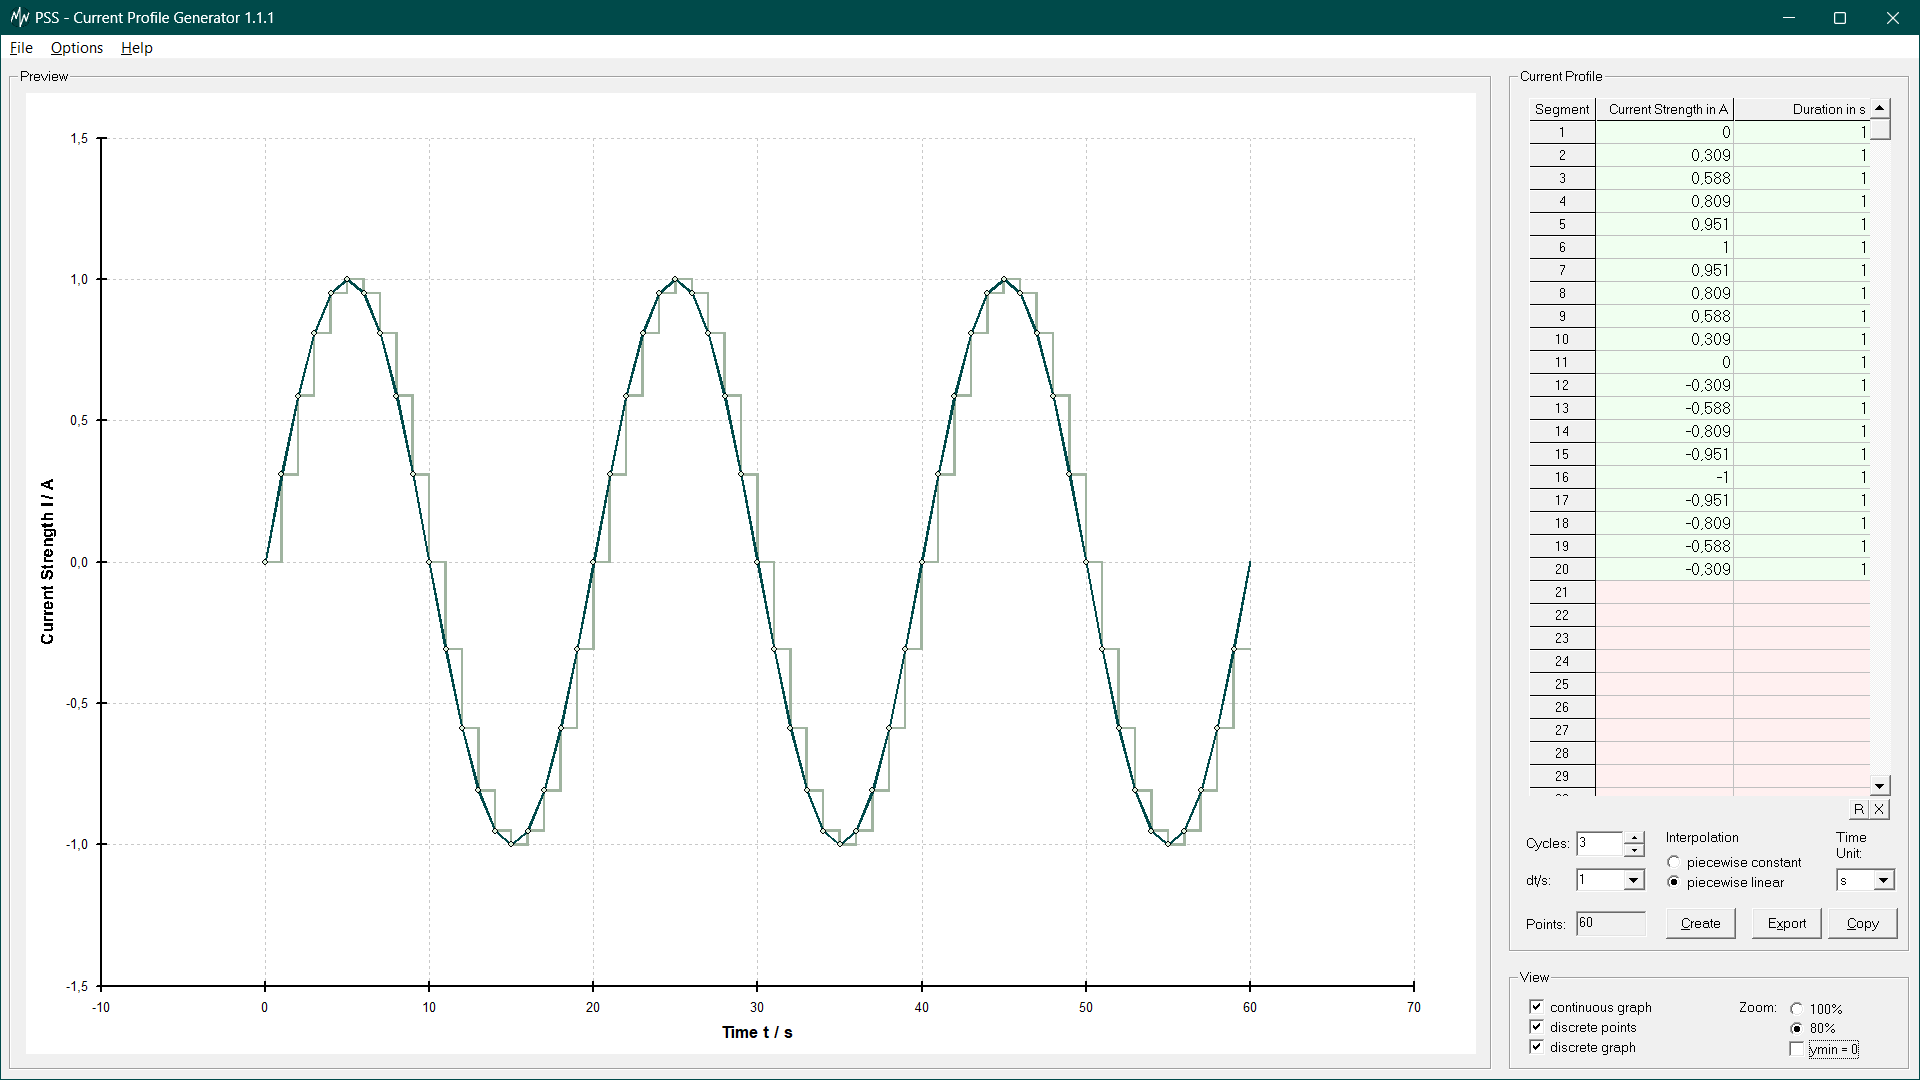Click the Points field showing 60

(x=1611, y=923)
